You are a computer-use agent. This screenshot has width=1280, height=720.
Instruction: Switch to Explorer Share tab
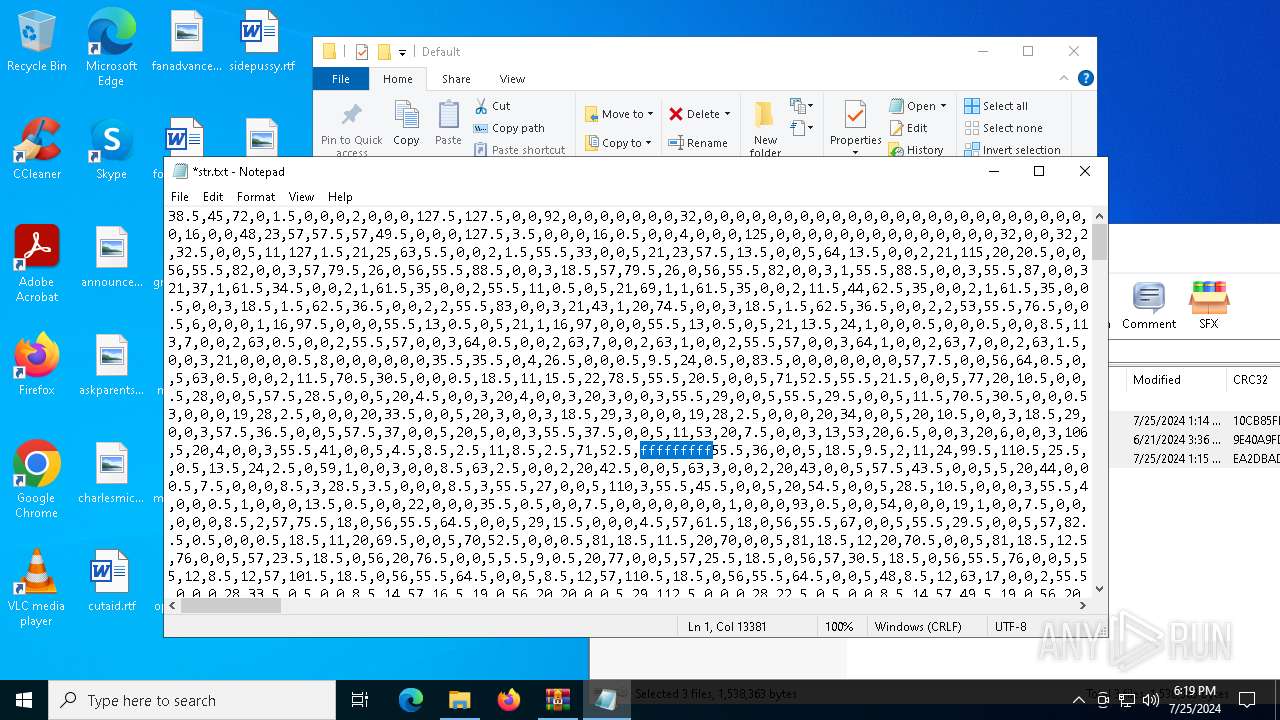tap(456, 79)
